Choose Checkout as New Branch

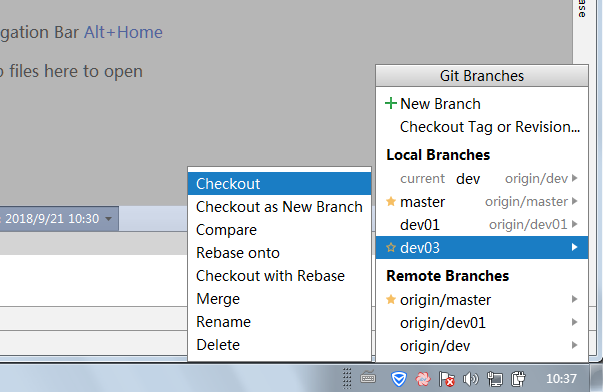(280, 207)
